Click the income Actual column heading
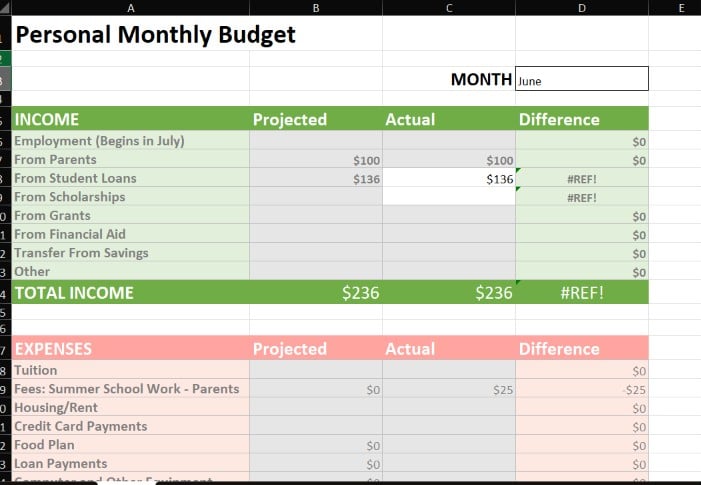Image resolution: width=701 pixels, height=485 pixels. pos(449,119)
